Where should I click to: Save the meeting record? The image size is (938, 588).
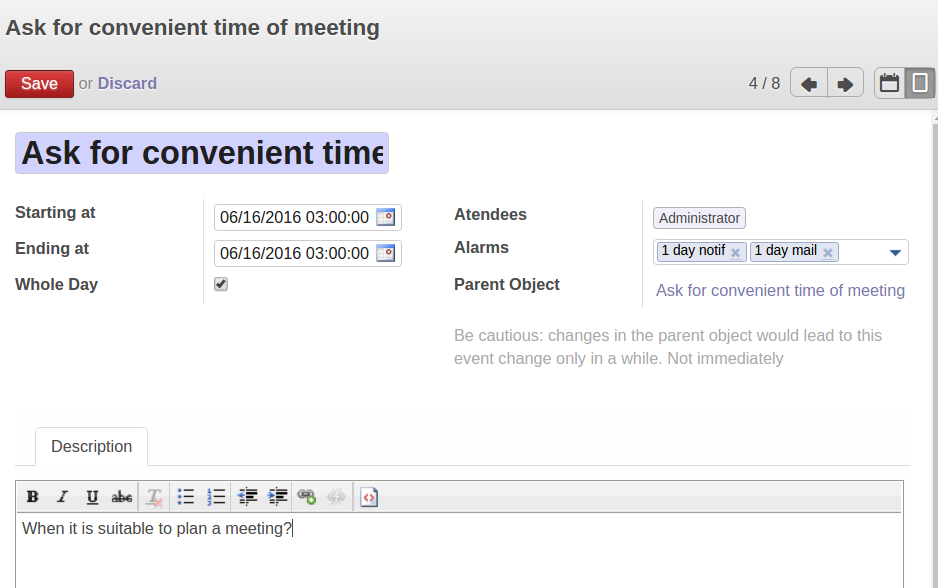[39, 84]
